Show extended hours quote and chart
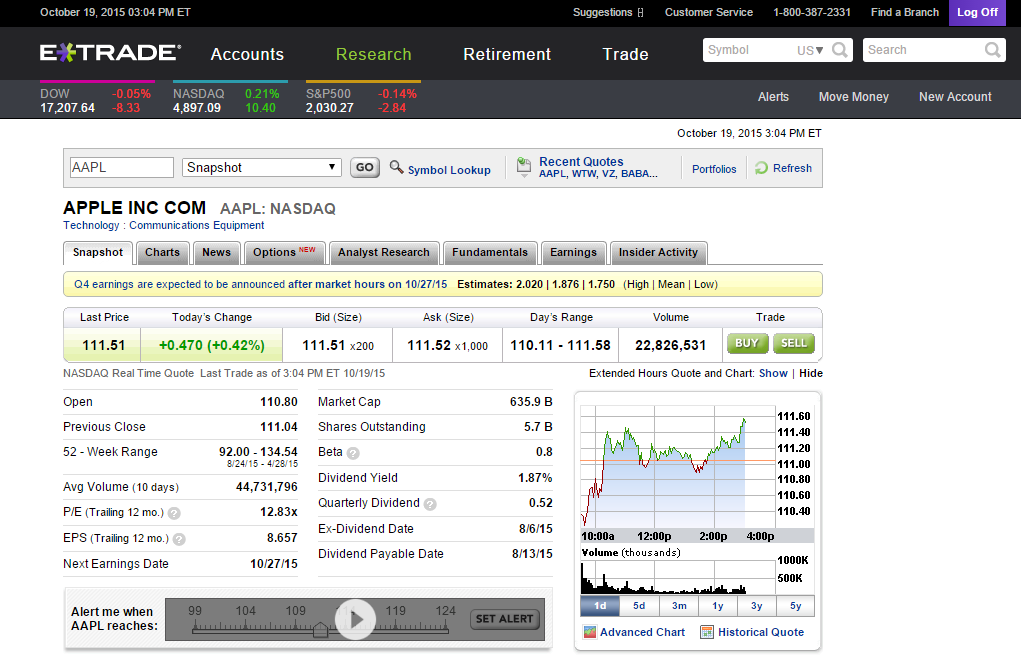The height and width of the screenshot is (661, 1021). click(773, 373)
